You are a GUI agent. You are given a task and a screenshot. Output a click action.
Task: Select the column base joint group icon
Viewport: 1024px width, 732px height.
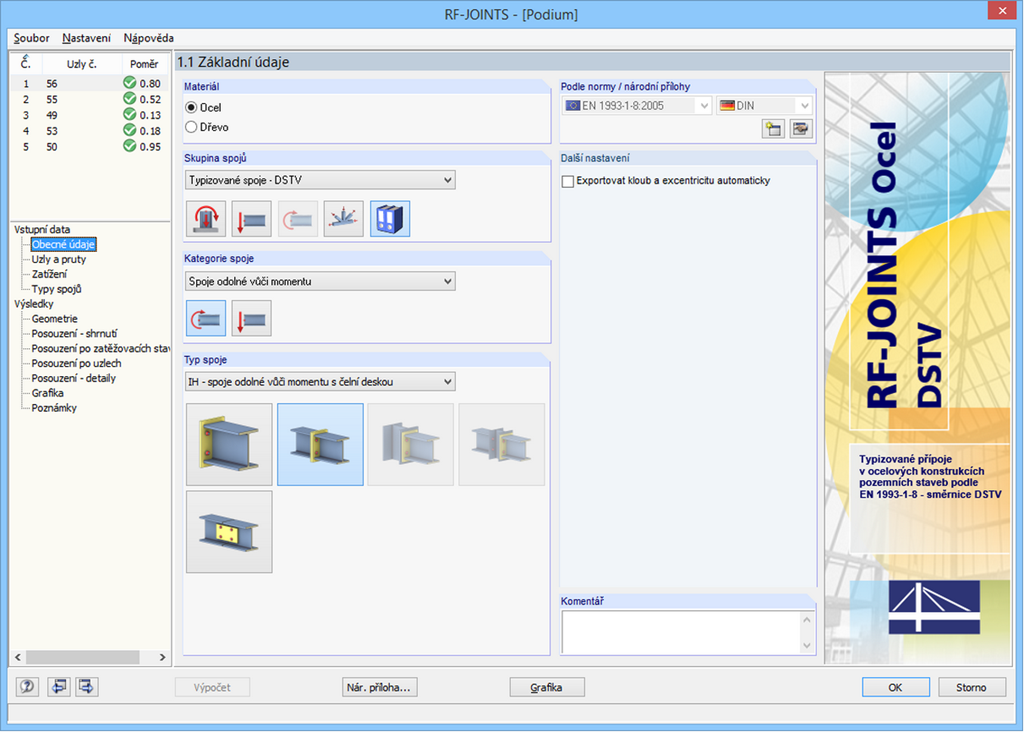pos(206,219)
